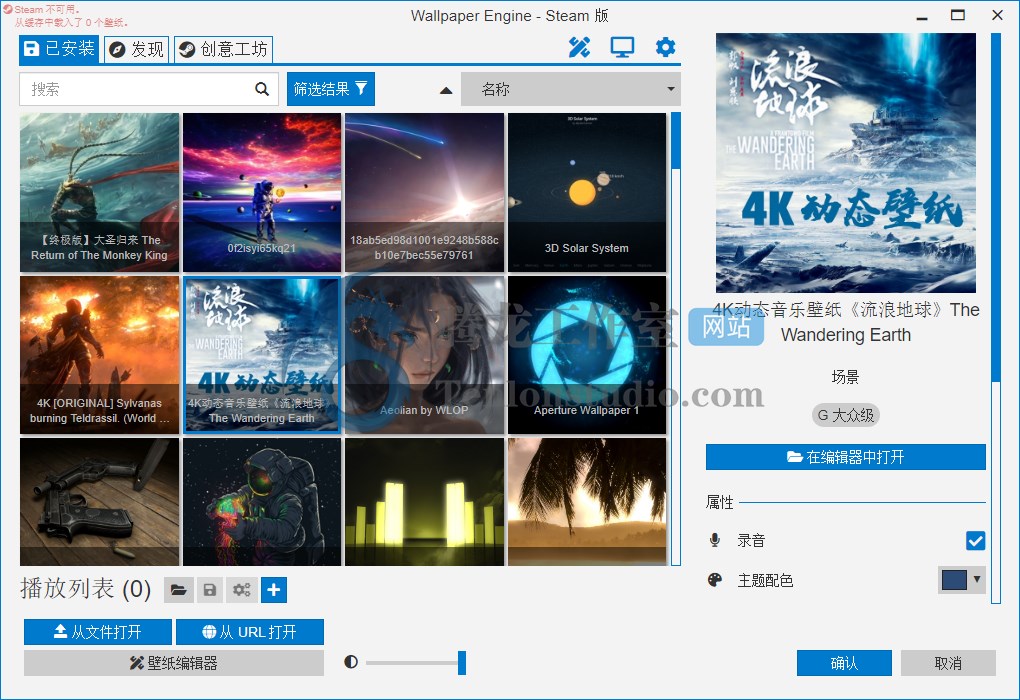The image size is (1020, 700).
Task: Save playlist with the floppy disk icon
Action: (209, 590)
